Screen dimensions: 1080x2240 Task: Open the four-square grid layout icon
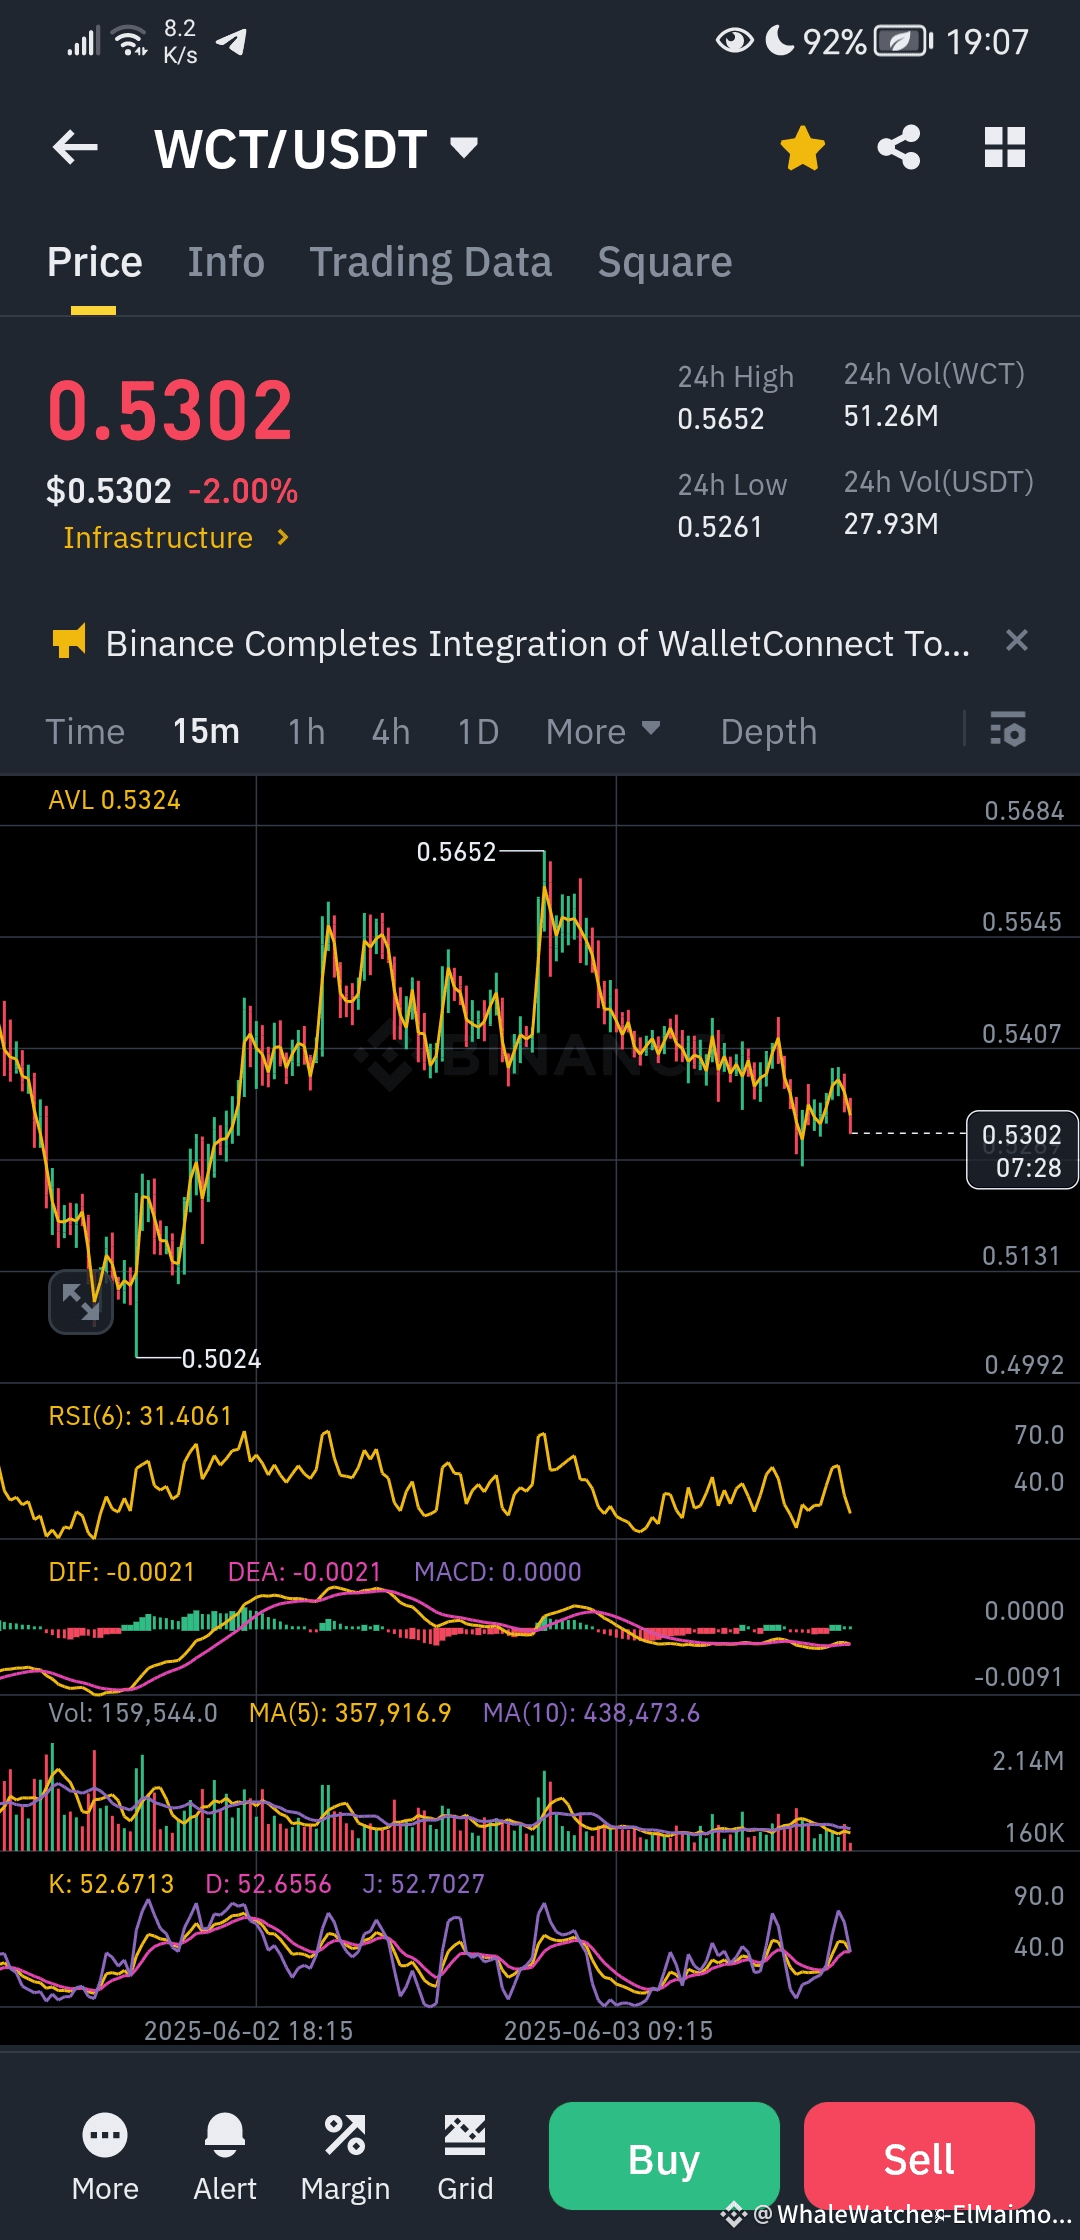pos(1005,148)
